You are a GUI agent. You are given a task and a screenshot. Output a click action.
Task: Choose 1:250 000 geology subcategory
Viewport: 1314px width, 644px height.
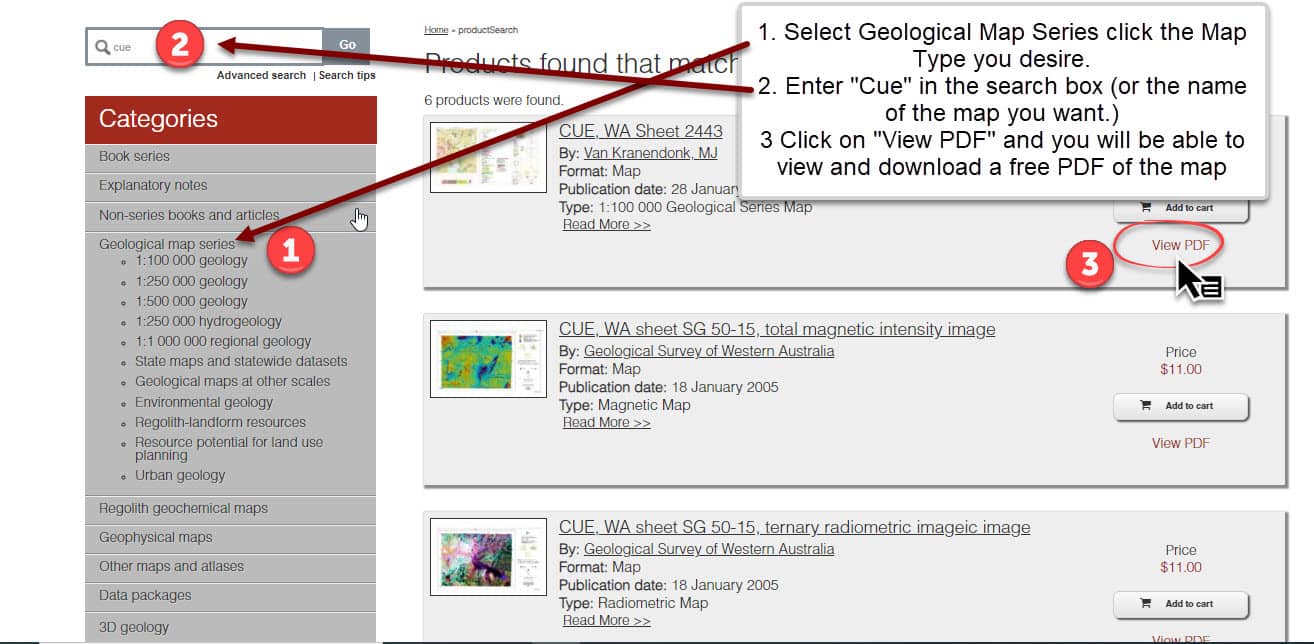coord(191,281)
